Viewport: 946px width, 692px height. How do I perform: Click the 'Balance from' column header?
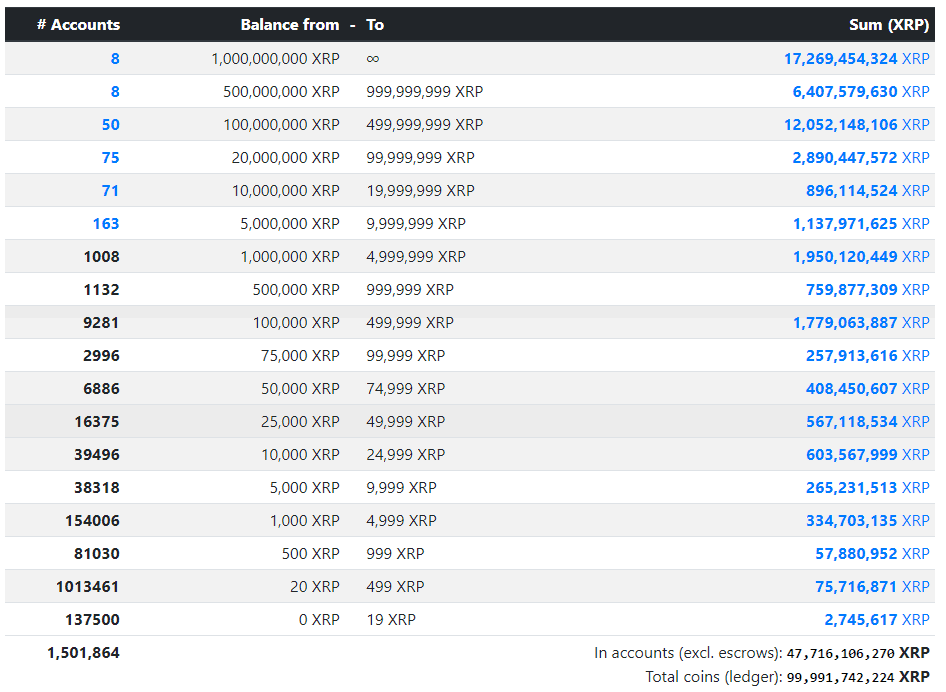[x=290, y=25]
